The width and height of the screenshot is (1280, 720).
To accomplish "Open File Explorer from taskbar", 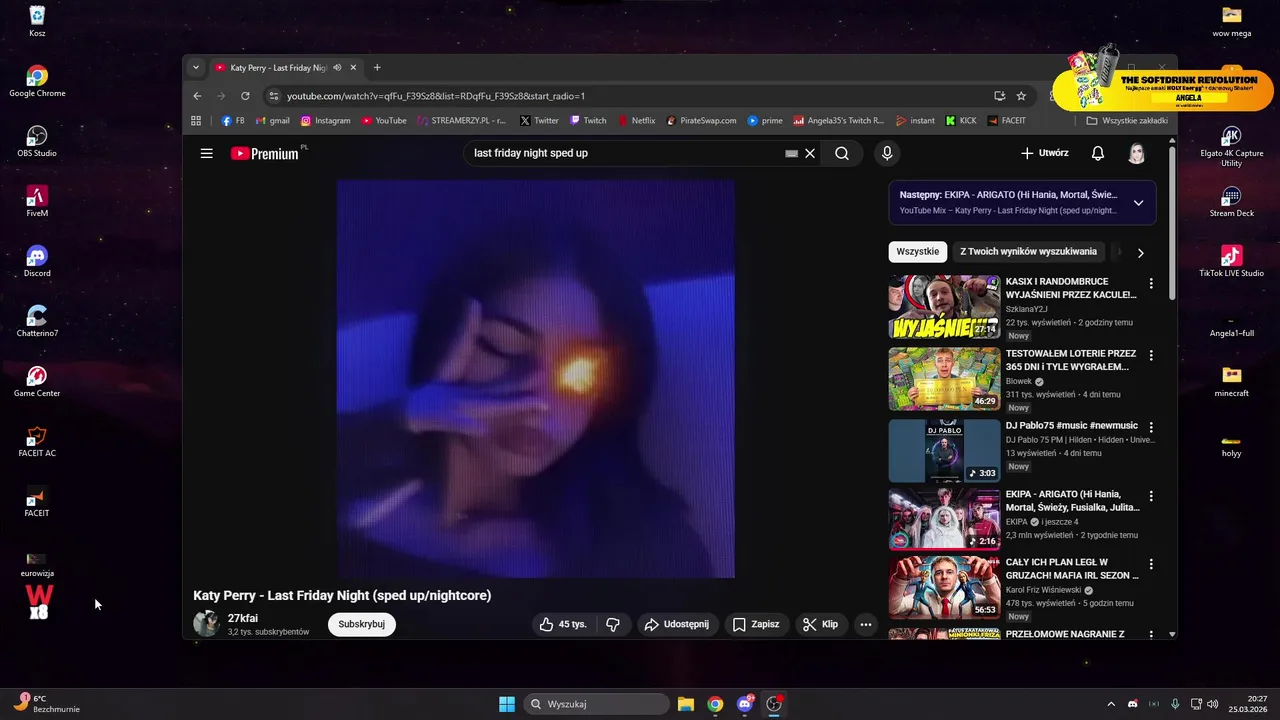I will (686, 704).
